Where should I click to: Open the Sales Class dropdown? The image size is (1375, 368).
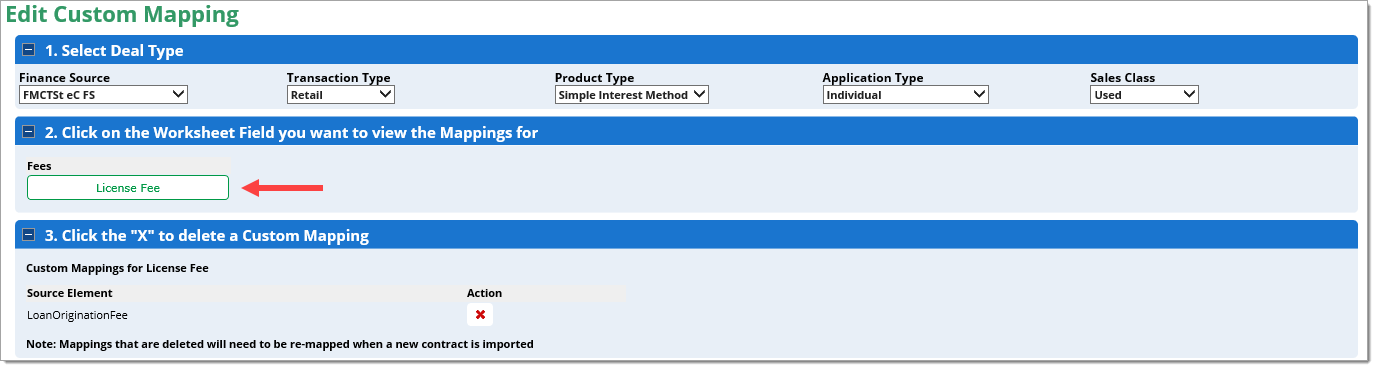[1144, 95]
